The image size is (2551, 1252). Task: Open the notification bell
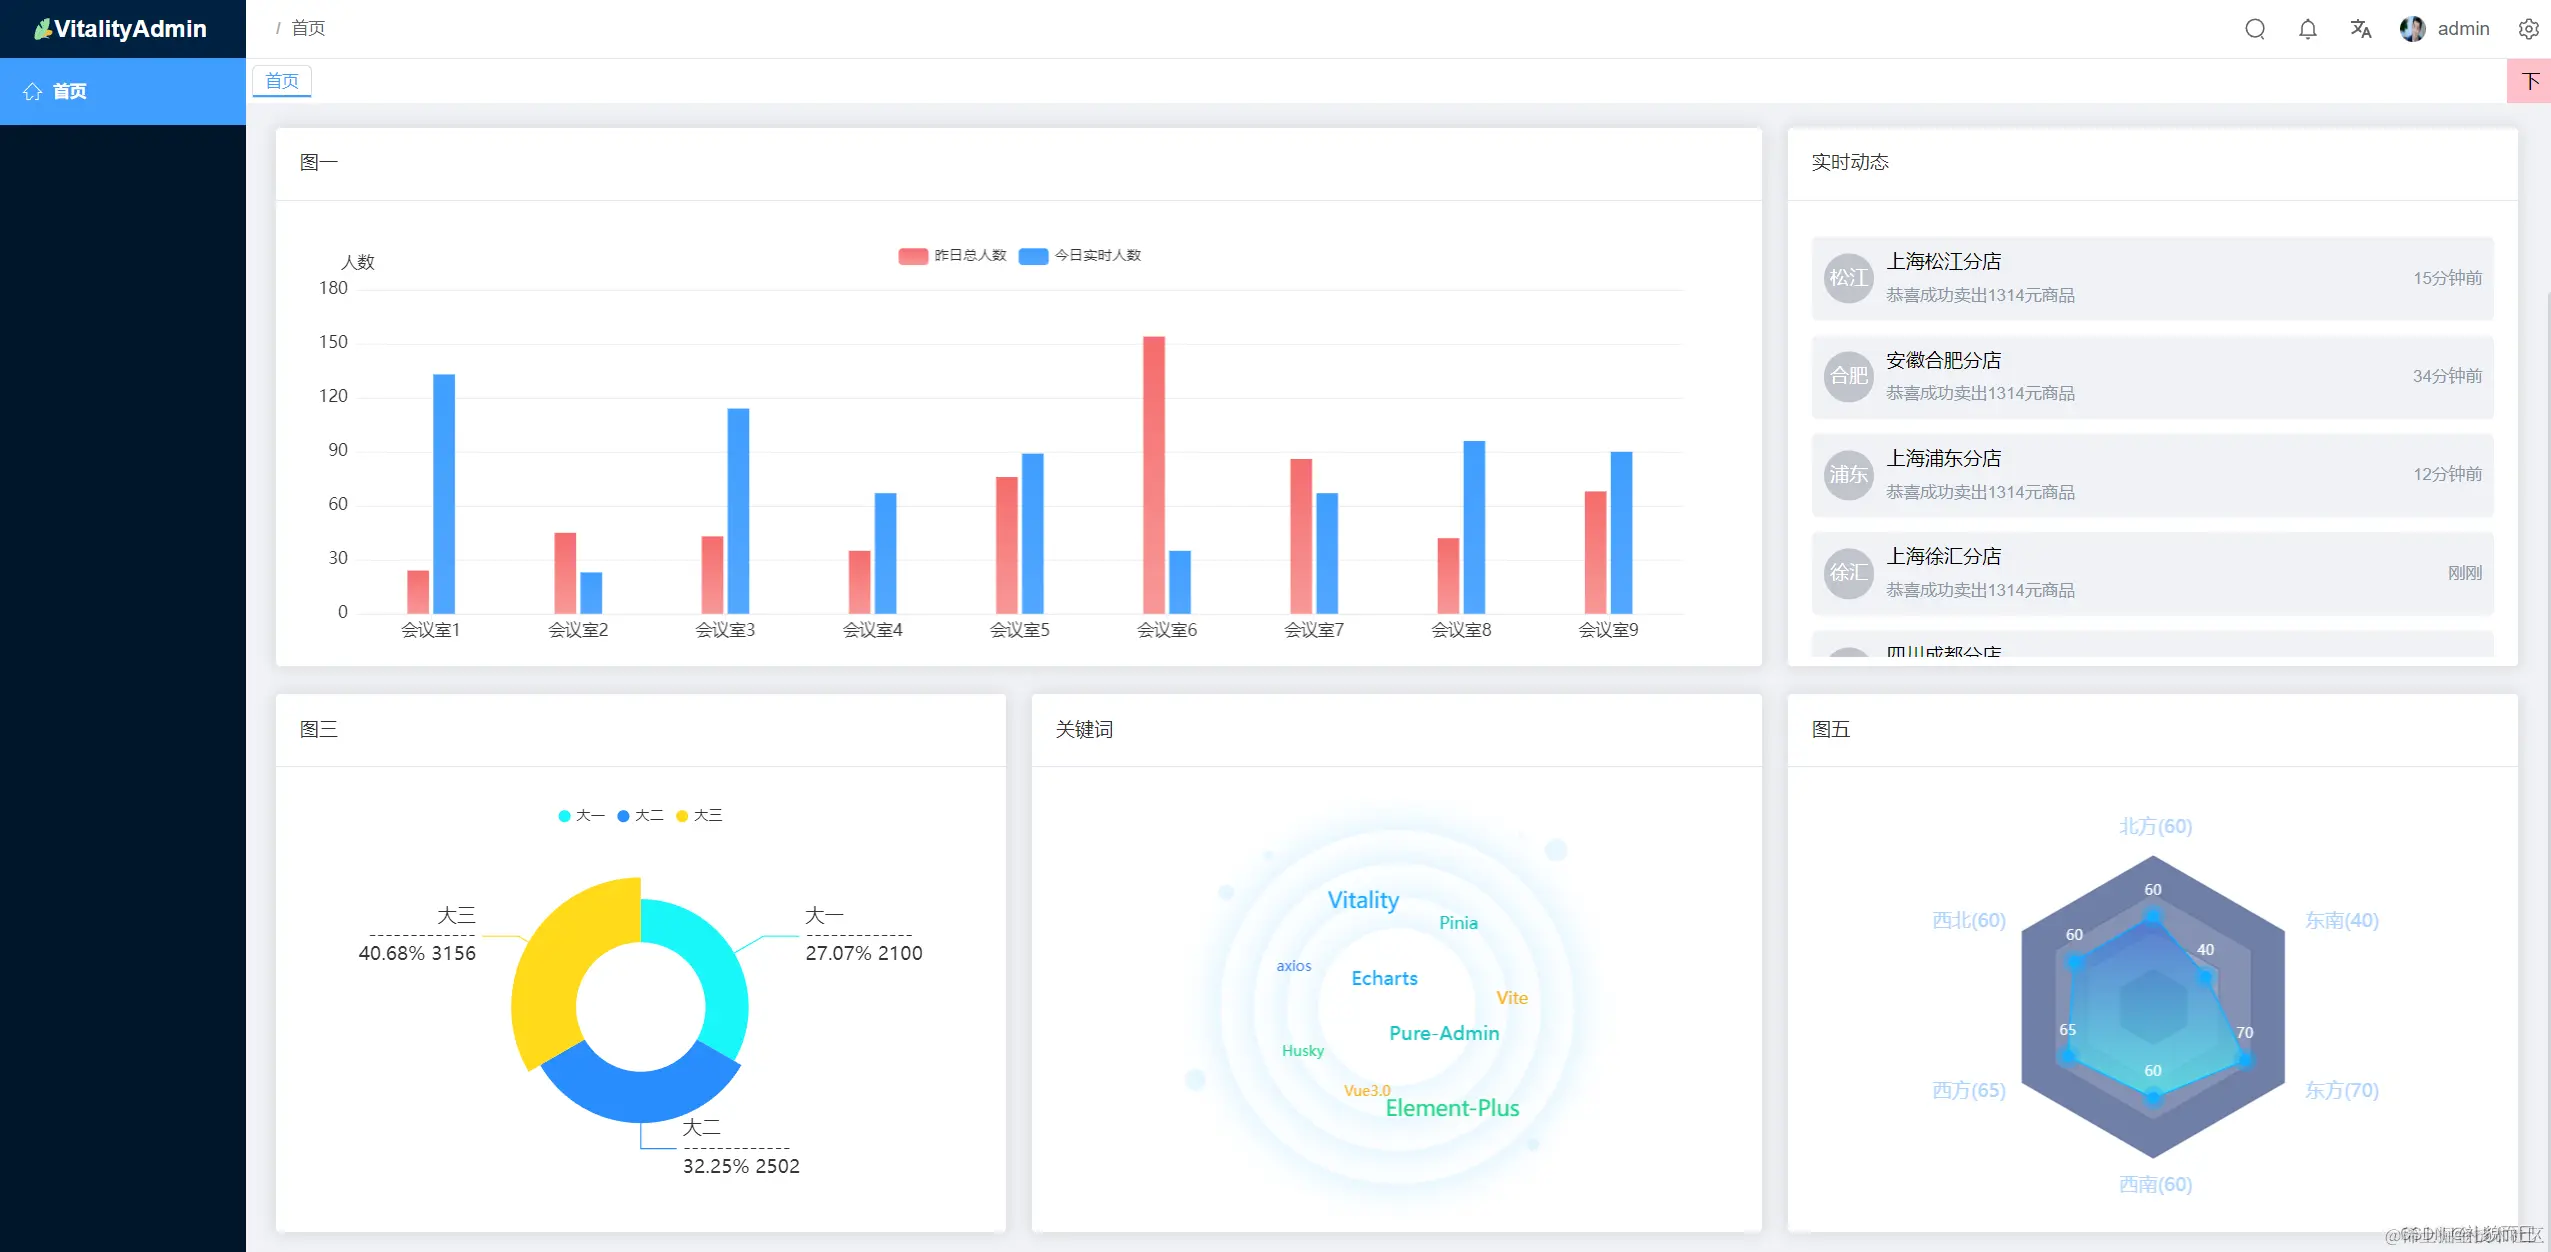coord(2307,29)
